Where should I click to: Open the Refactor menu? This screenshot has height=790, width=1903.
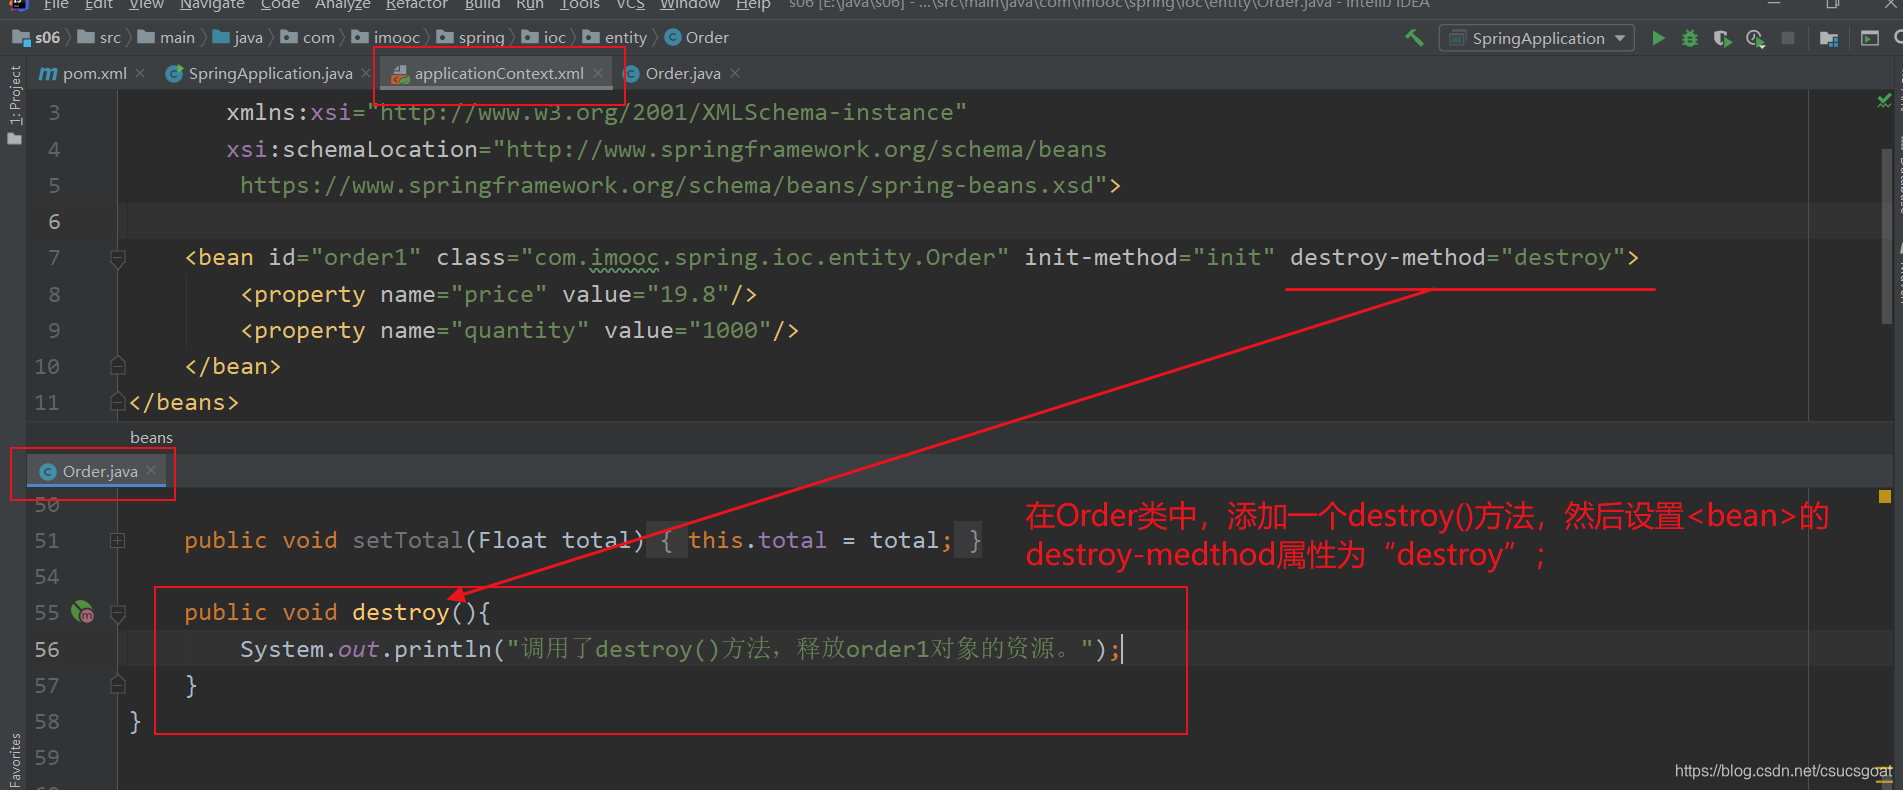(x=417, y=5)
